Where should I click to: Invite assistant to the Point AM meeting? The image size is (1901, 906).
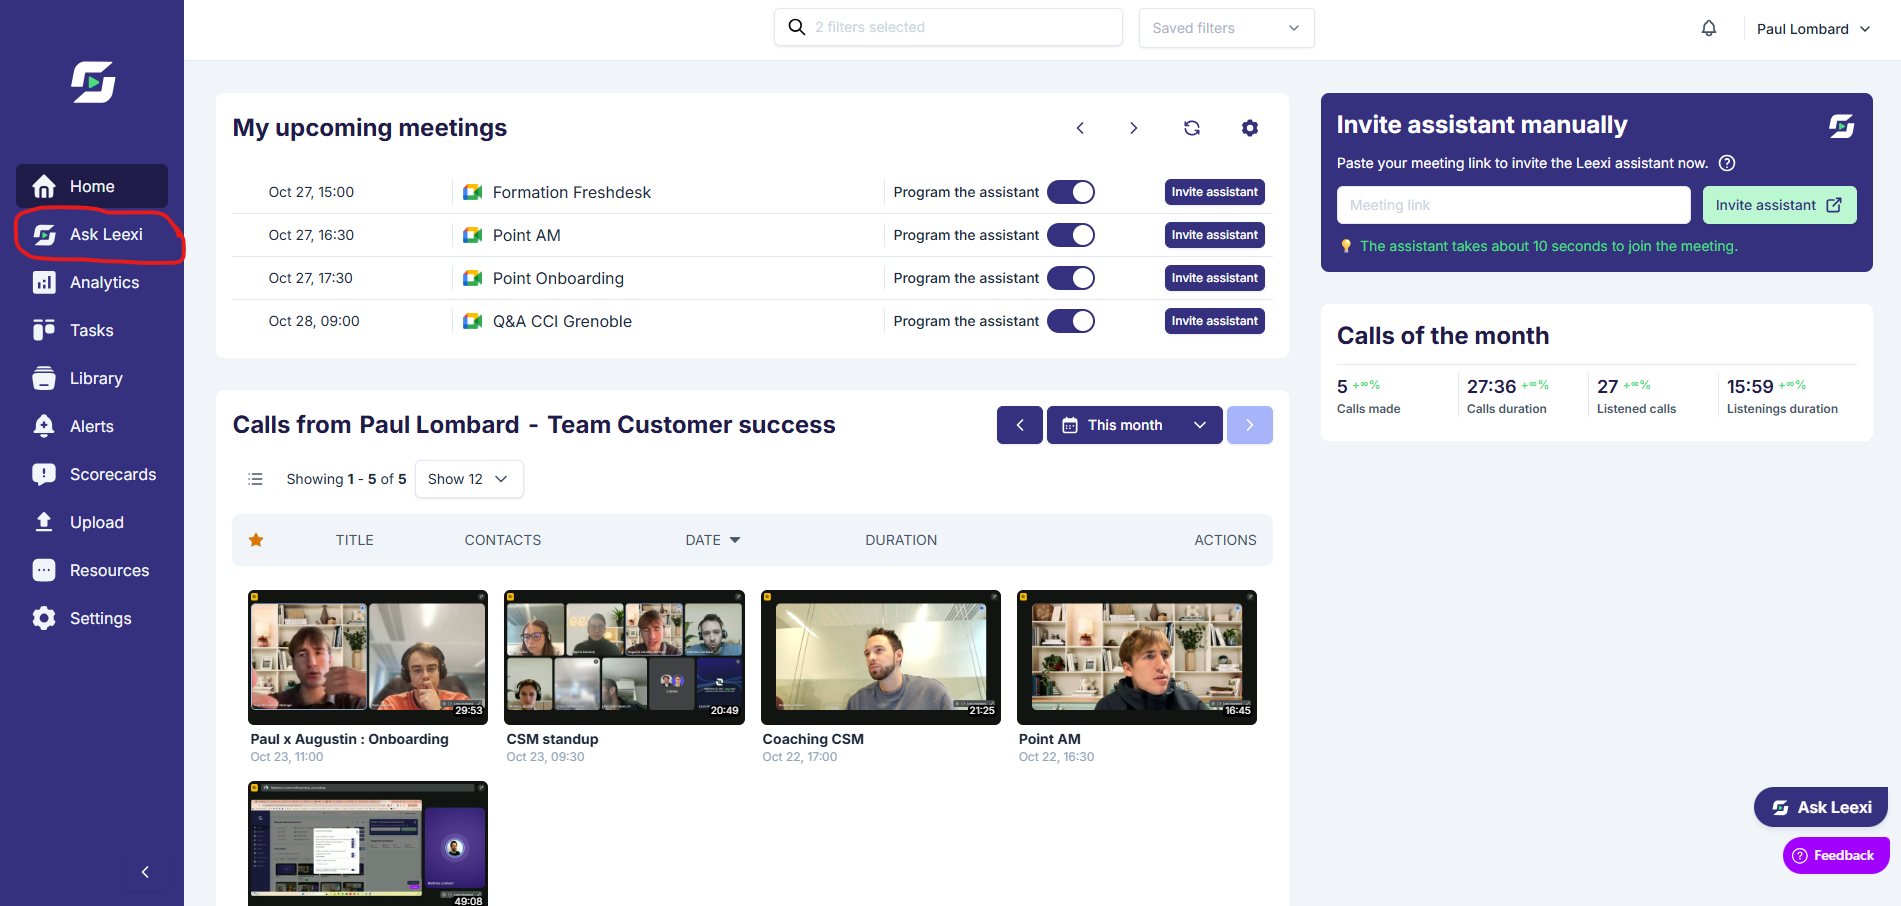point(1214,235)
